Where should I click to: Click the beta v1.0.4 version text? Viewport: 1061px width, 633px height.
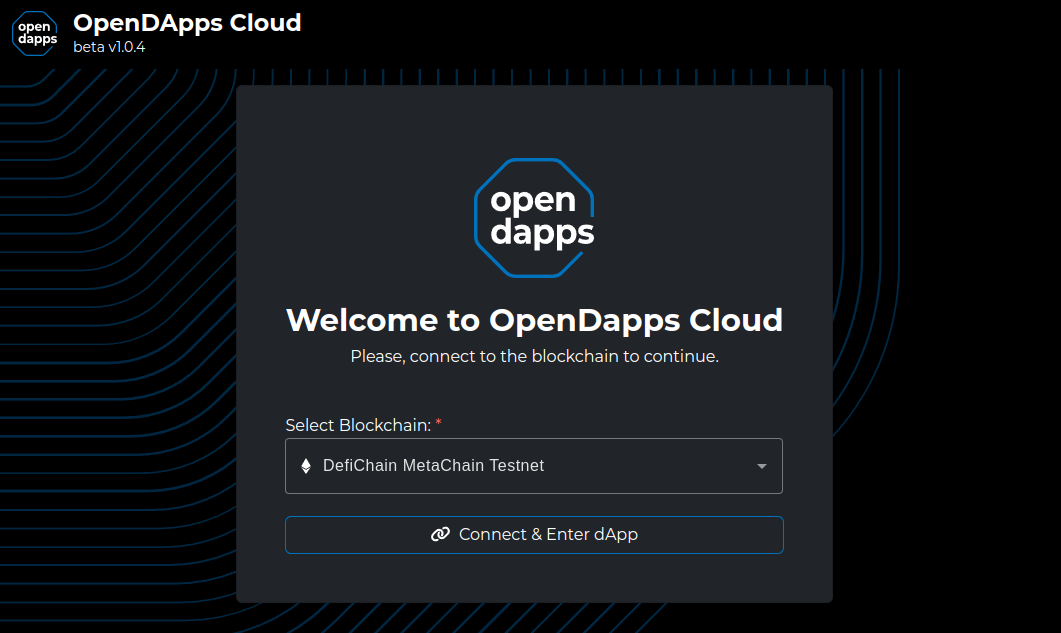click(109, 47)
